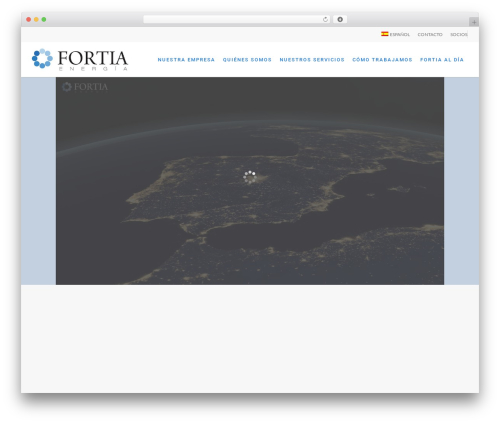Click the browser address bar
Image resolution: width=500 pixels, height=423 pixels.
pos(237,19)
